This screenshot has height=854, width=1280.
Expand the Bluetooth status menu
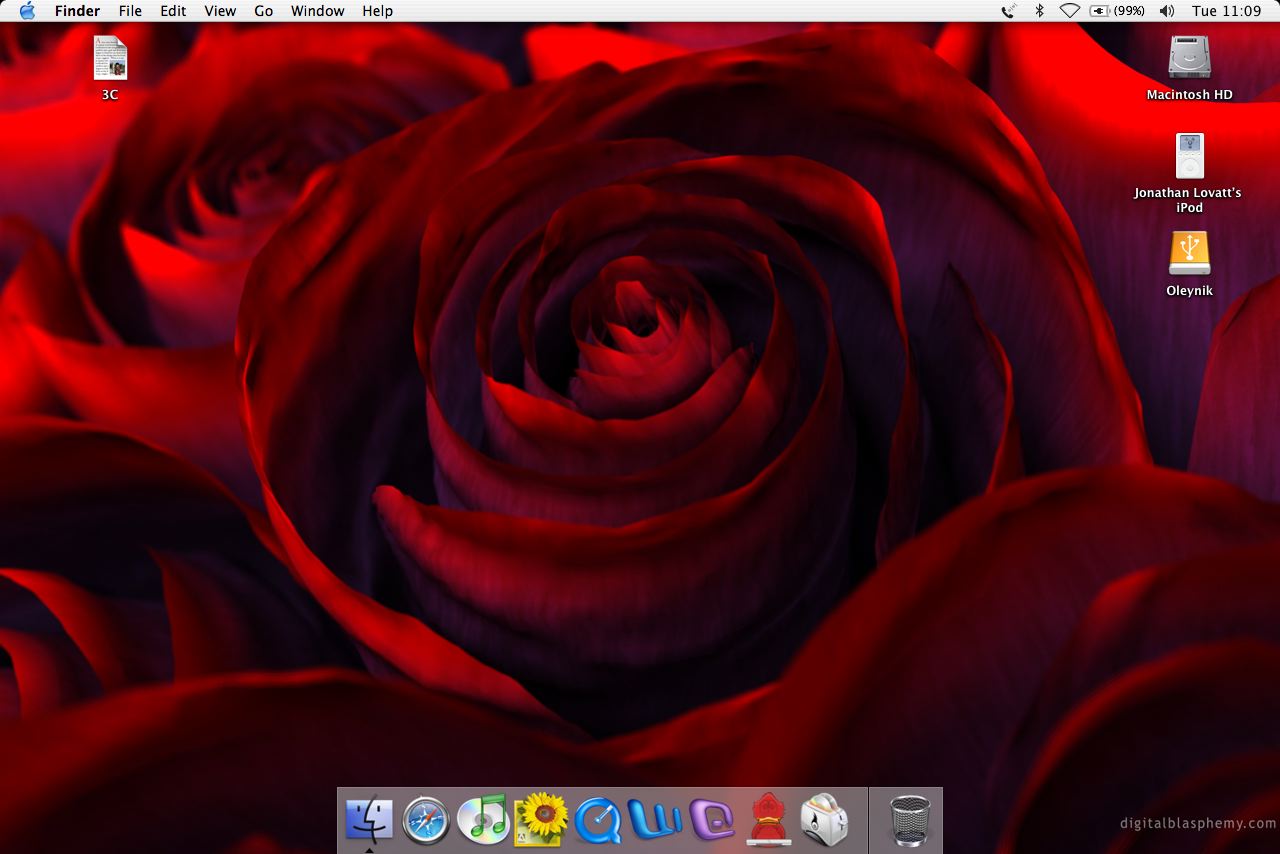1039,11
